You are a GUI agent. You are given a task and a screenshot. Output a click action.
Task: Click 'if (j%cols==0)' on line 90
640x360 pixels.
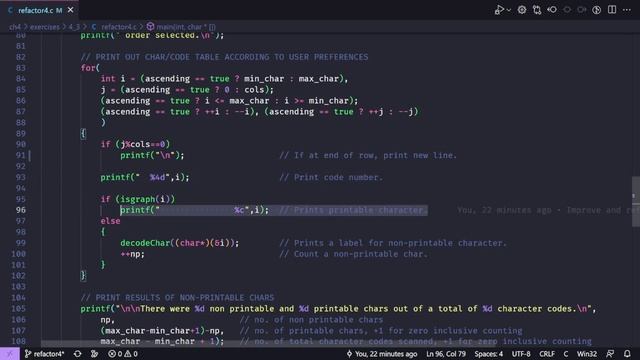[x=135, y=144]
